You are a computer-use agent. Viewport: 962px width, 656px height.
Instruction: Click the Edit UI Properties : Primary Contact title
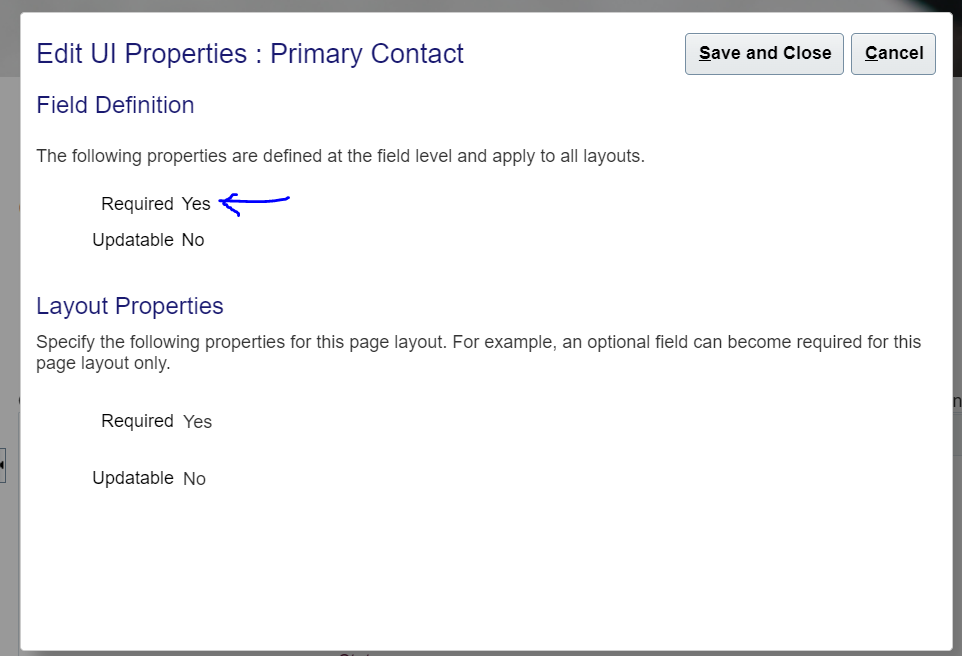coord(250,54)
